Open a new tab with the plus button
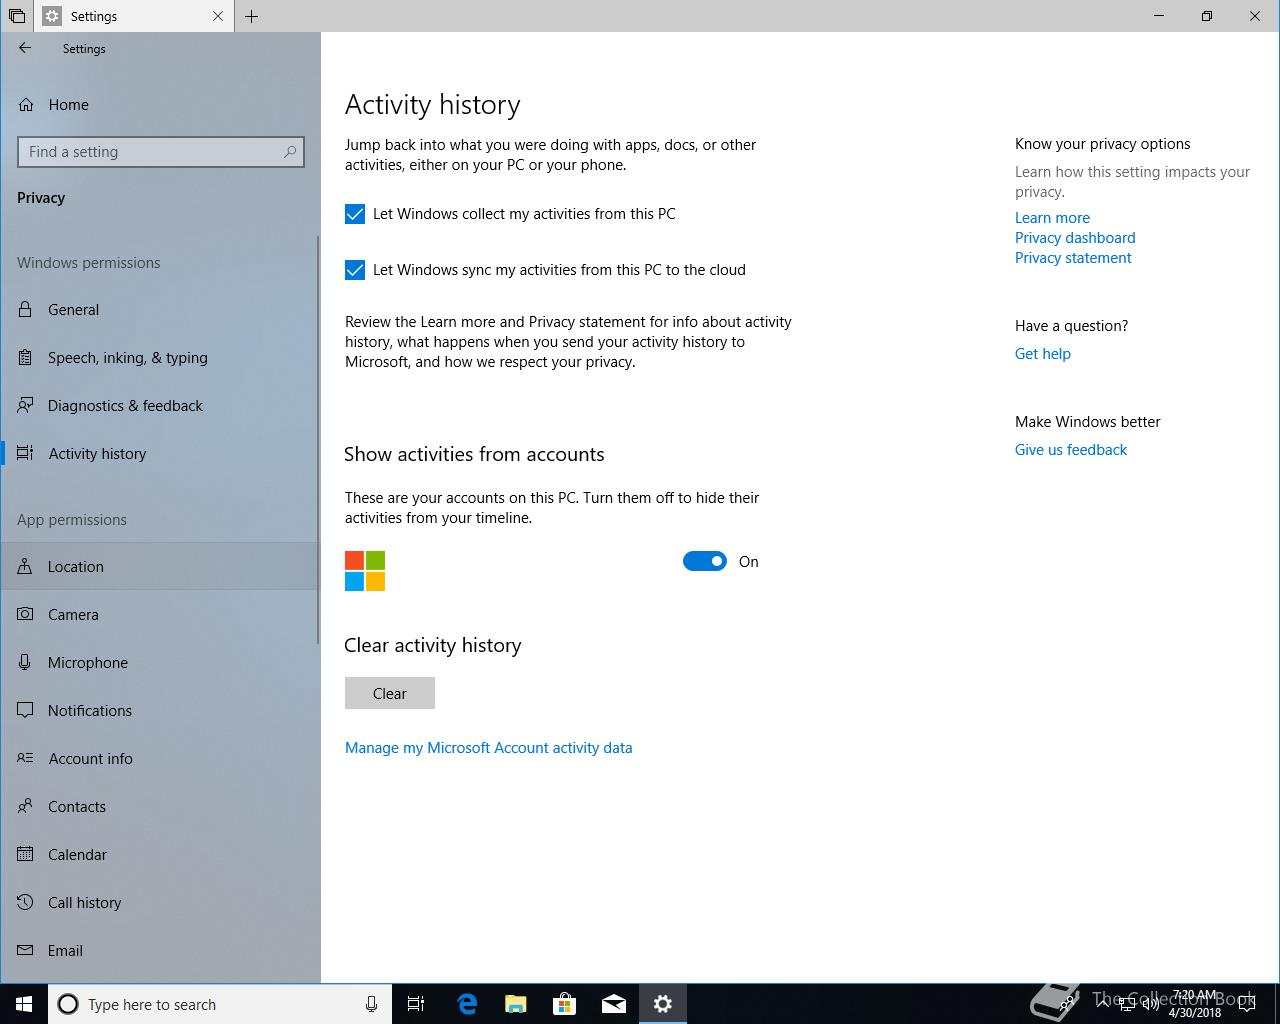 [252, 16]
